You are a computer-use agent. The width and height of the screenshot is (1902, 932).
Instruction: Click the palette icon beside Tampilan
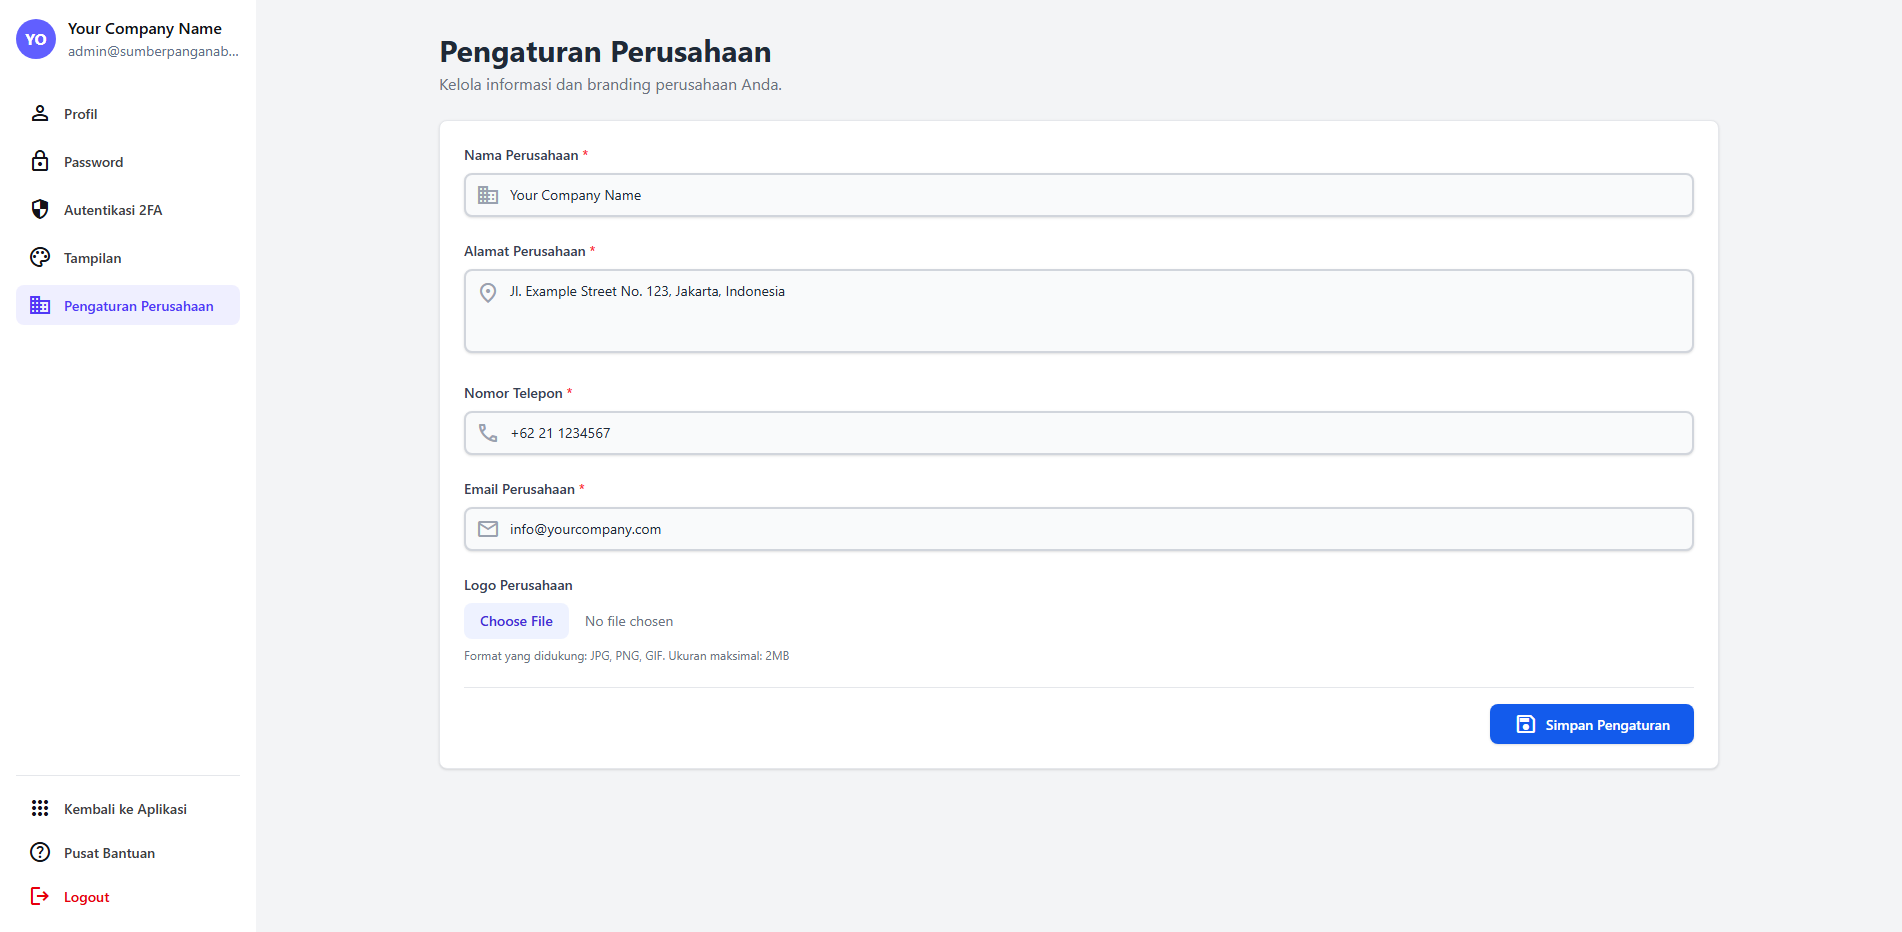click(x=40, y=257)
